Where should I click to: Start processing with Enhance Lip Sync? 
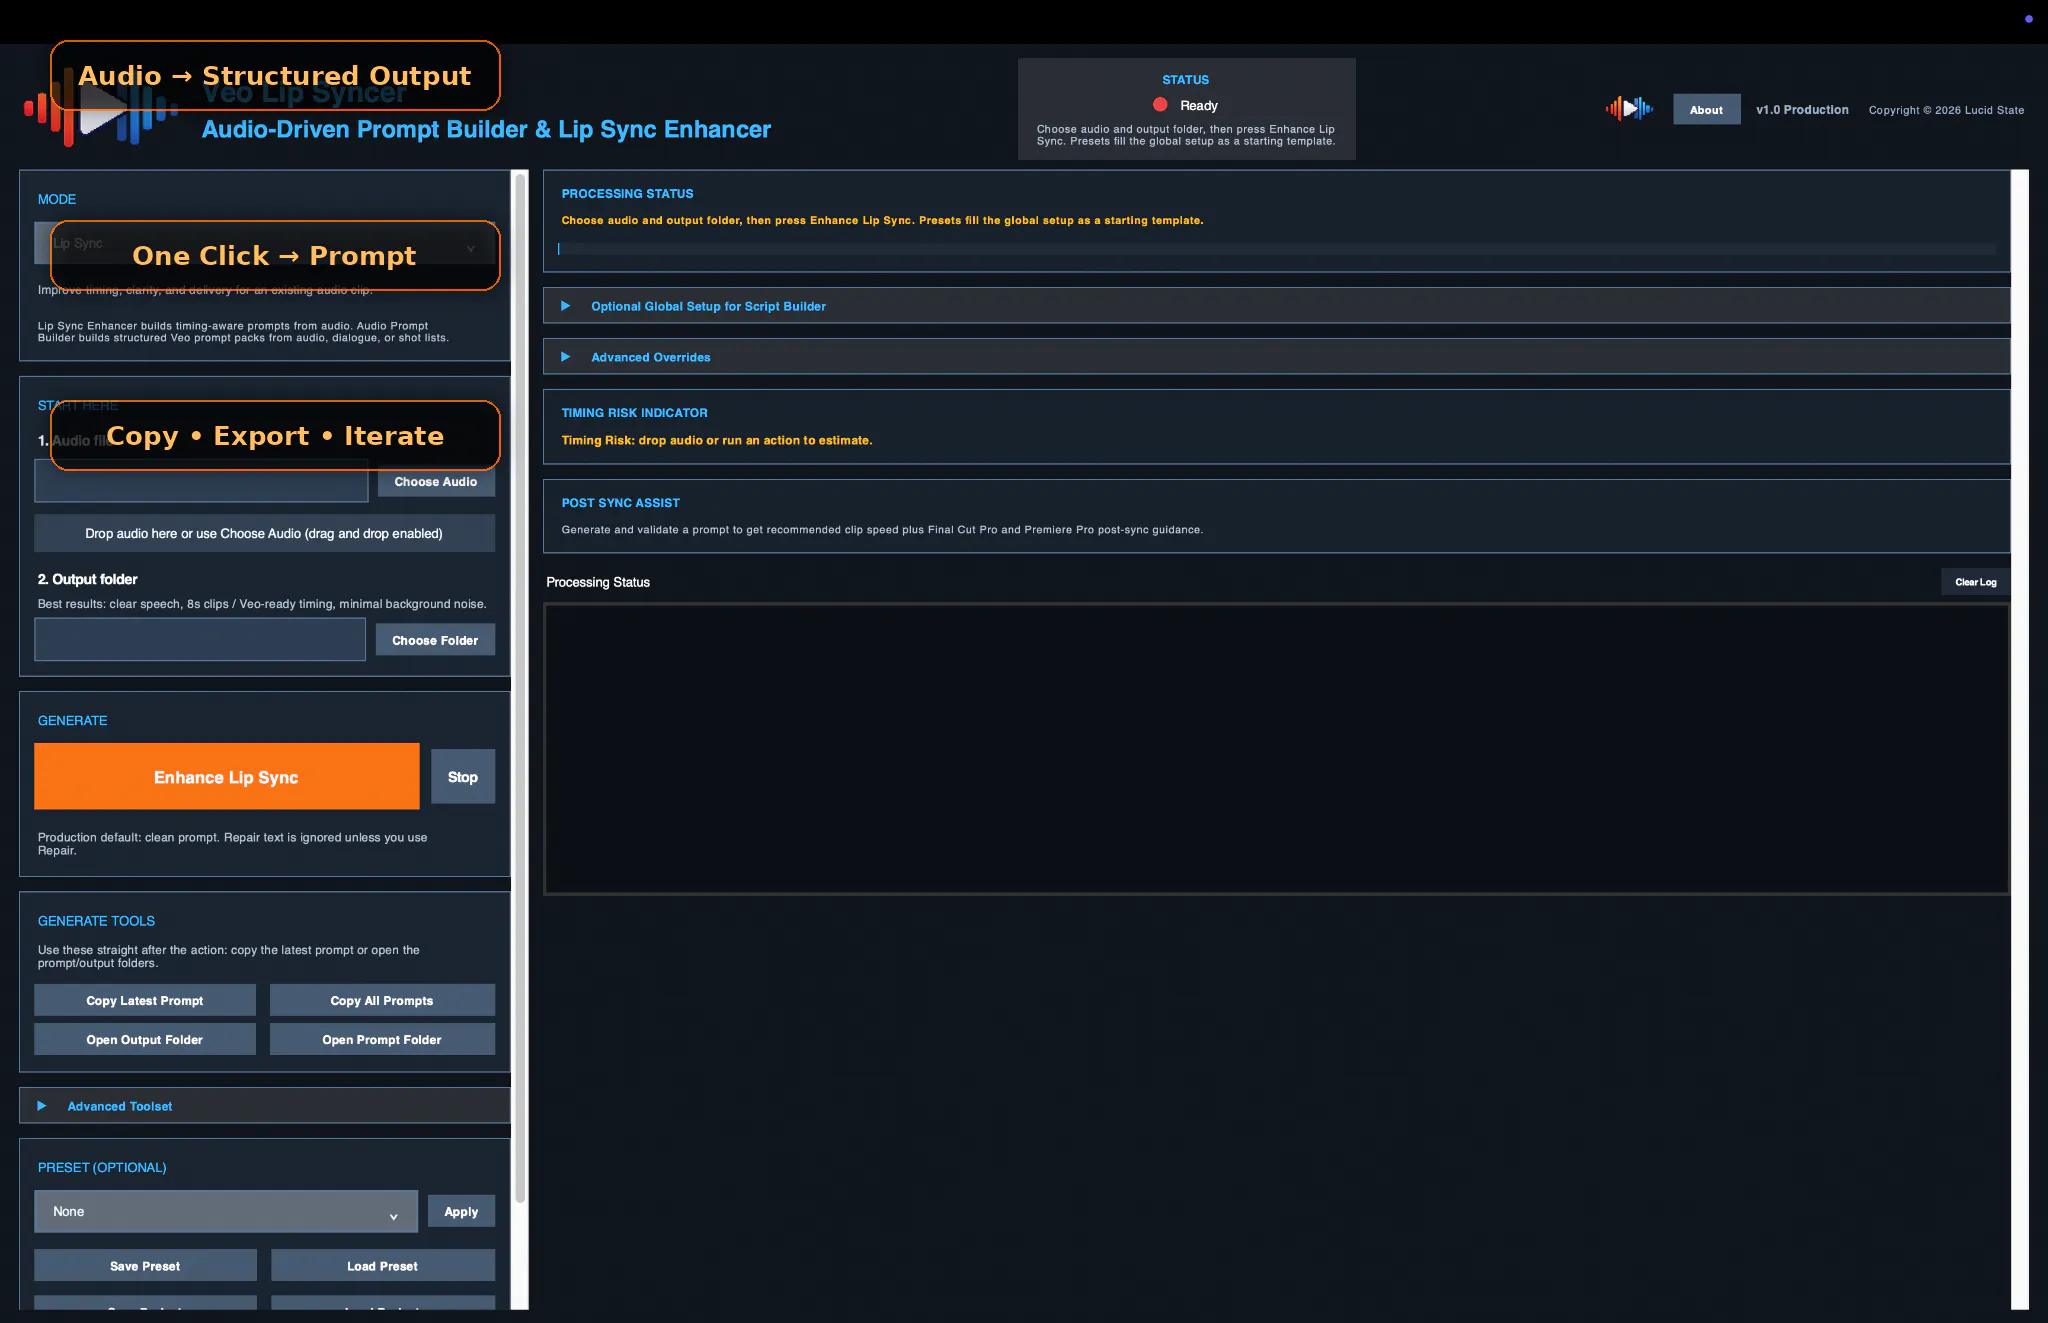coord(227,776)
